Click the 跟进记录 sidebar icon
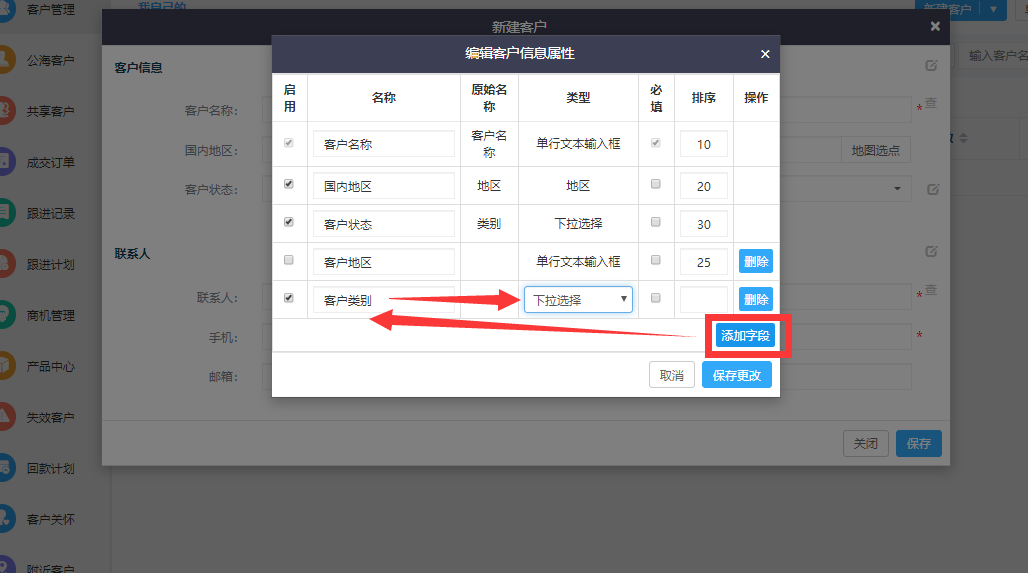 pyautogui.click(x=5, y=213)
